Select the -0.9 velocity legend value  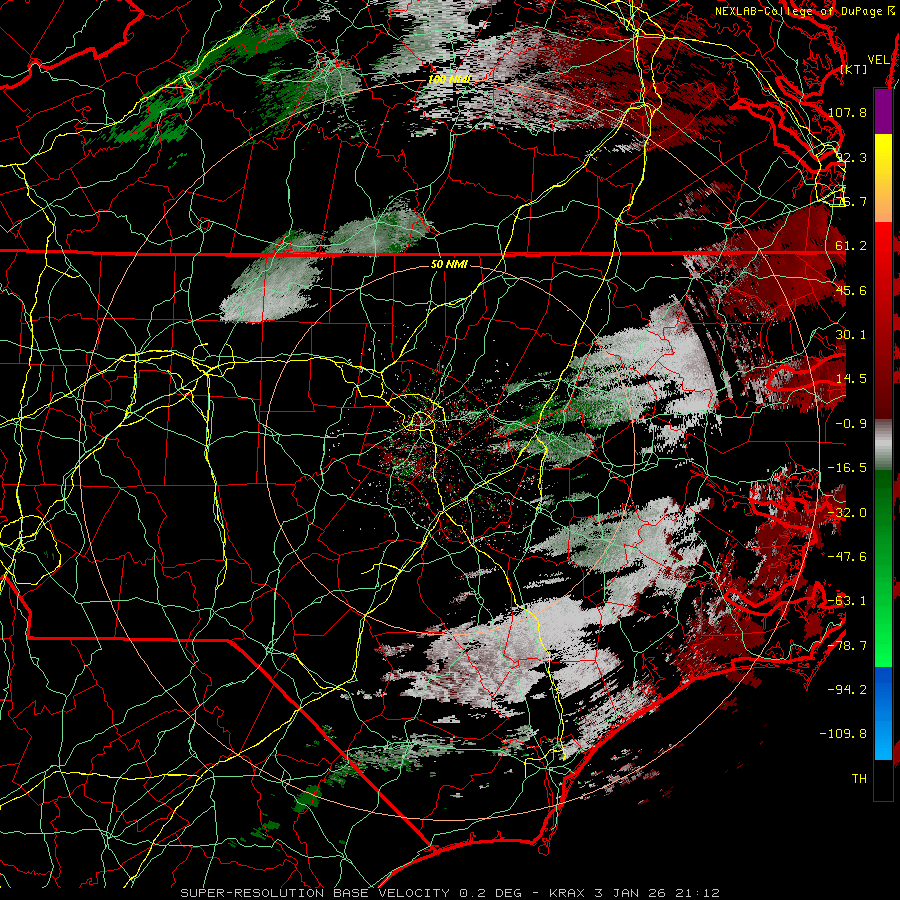851,424
